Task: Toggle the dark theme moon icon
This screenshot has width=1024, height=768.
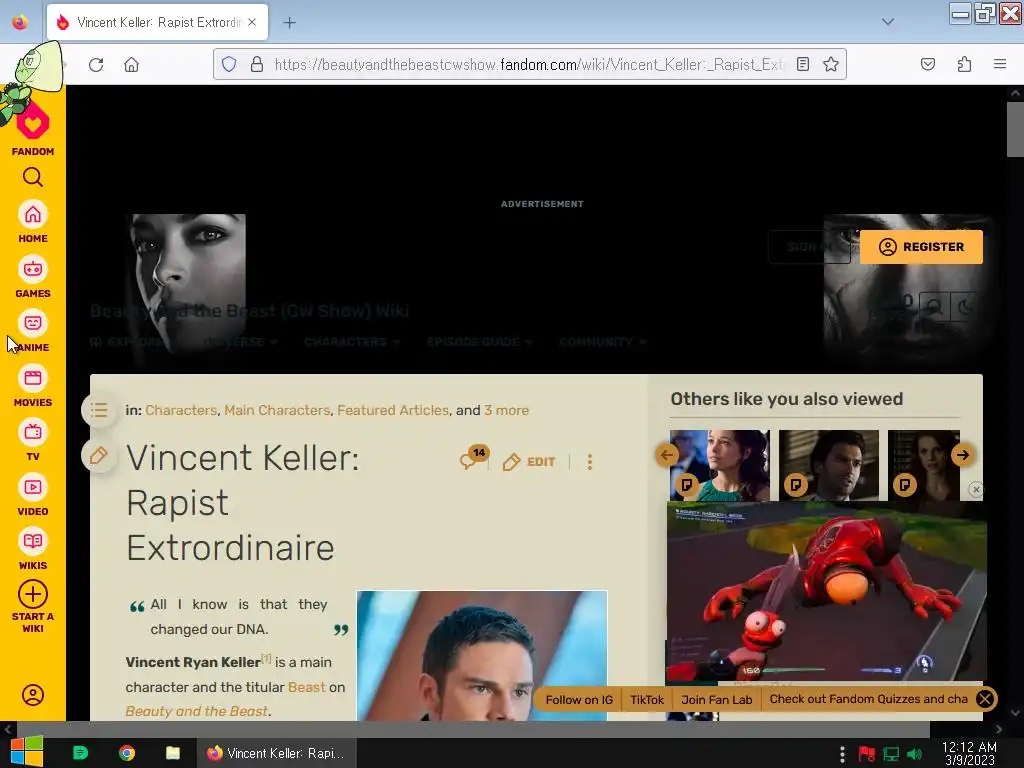Action: pos(965,306)
